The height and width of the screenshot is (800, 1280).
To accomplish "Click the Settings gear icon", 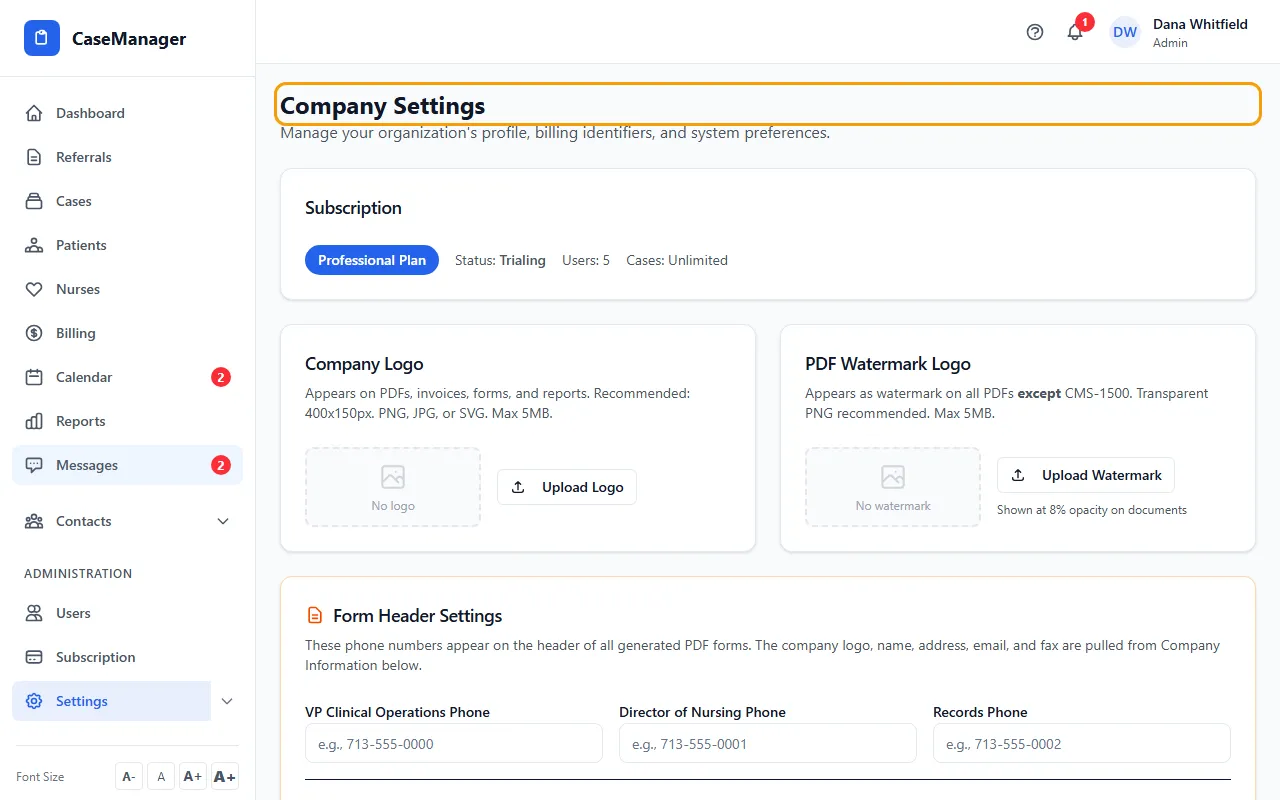I will click(34, 701).
